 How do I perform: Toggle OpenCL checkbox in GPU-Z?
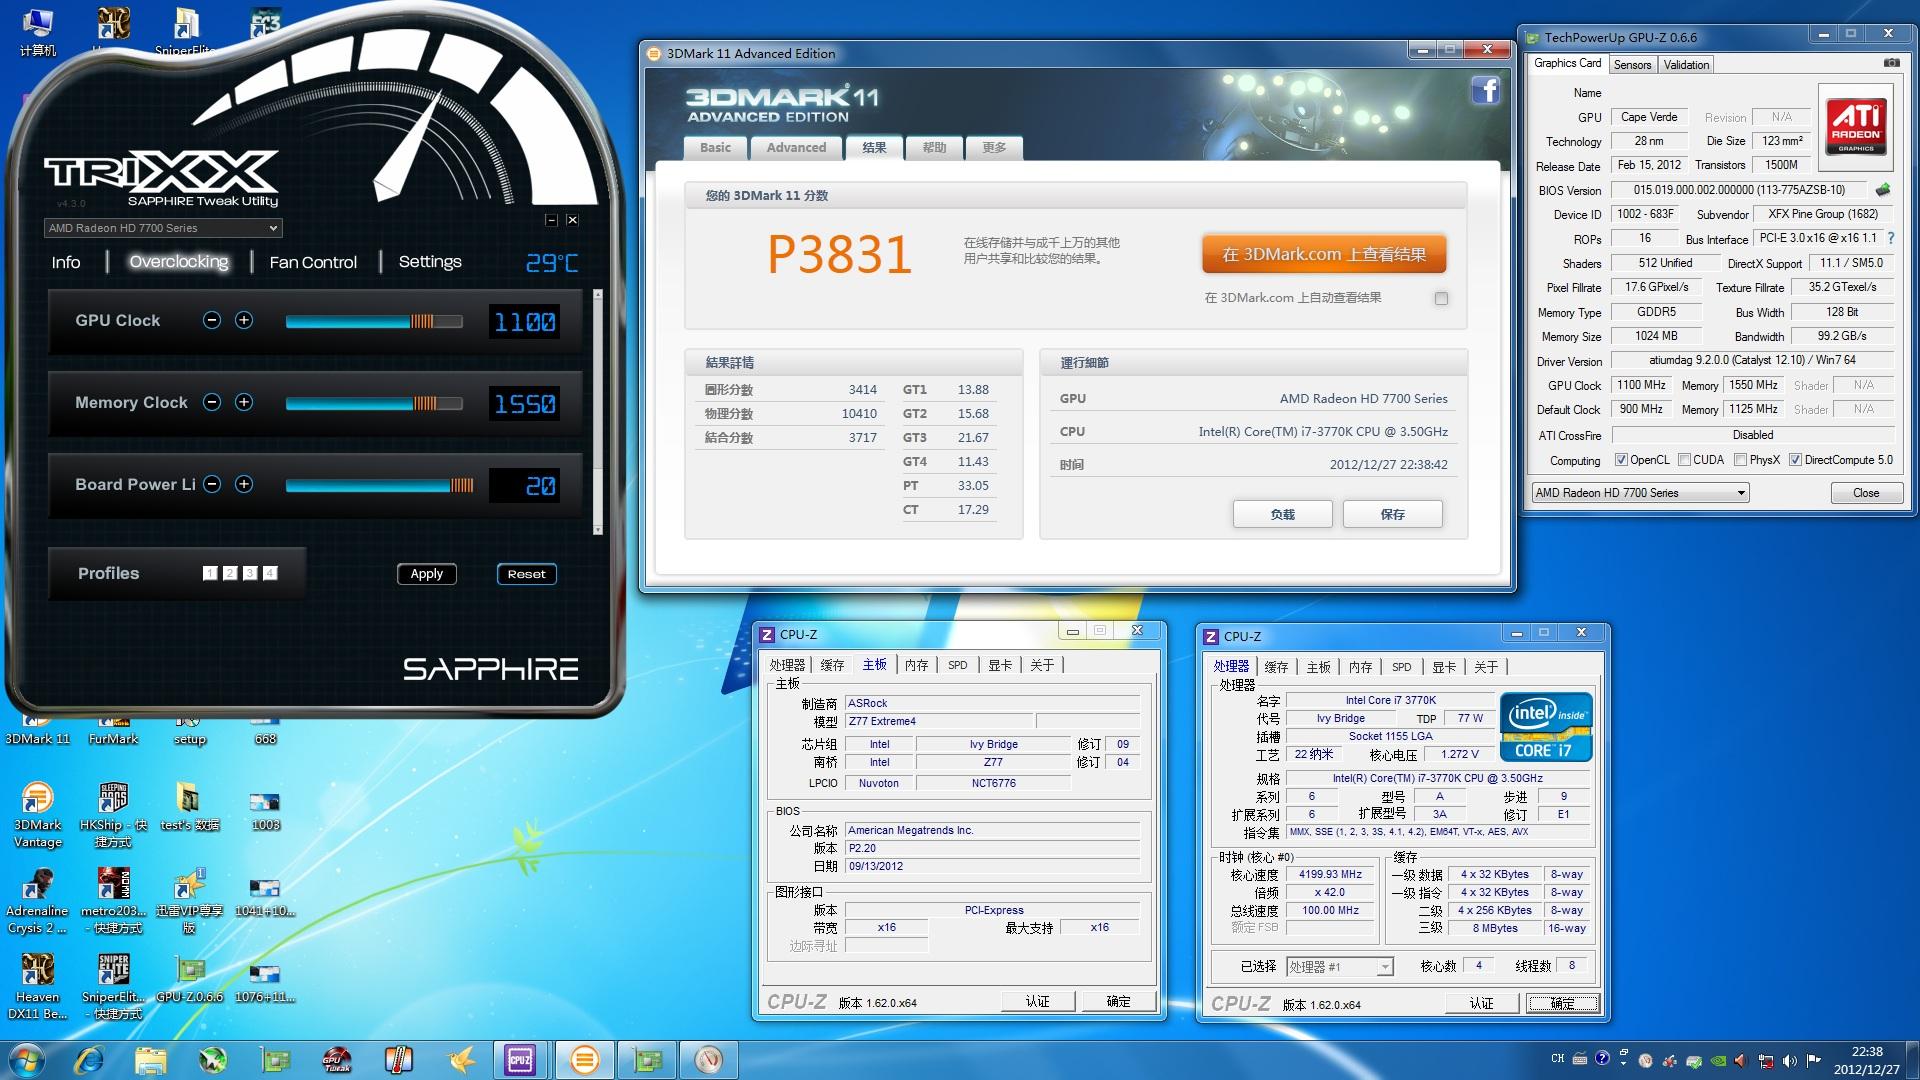1621,460
